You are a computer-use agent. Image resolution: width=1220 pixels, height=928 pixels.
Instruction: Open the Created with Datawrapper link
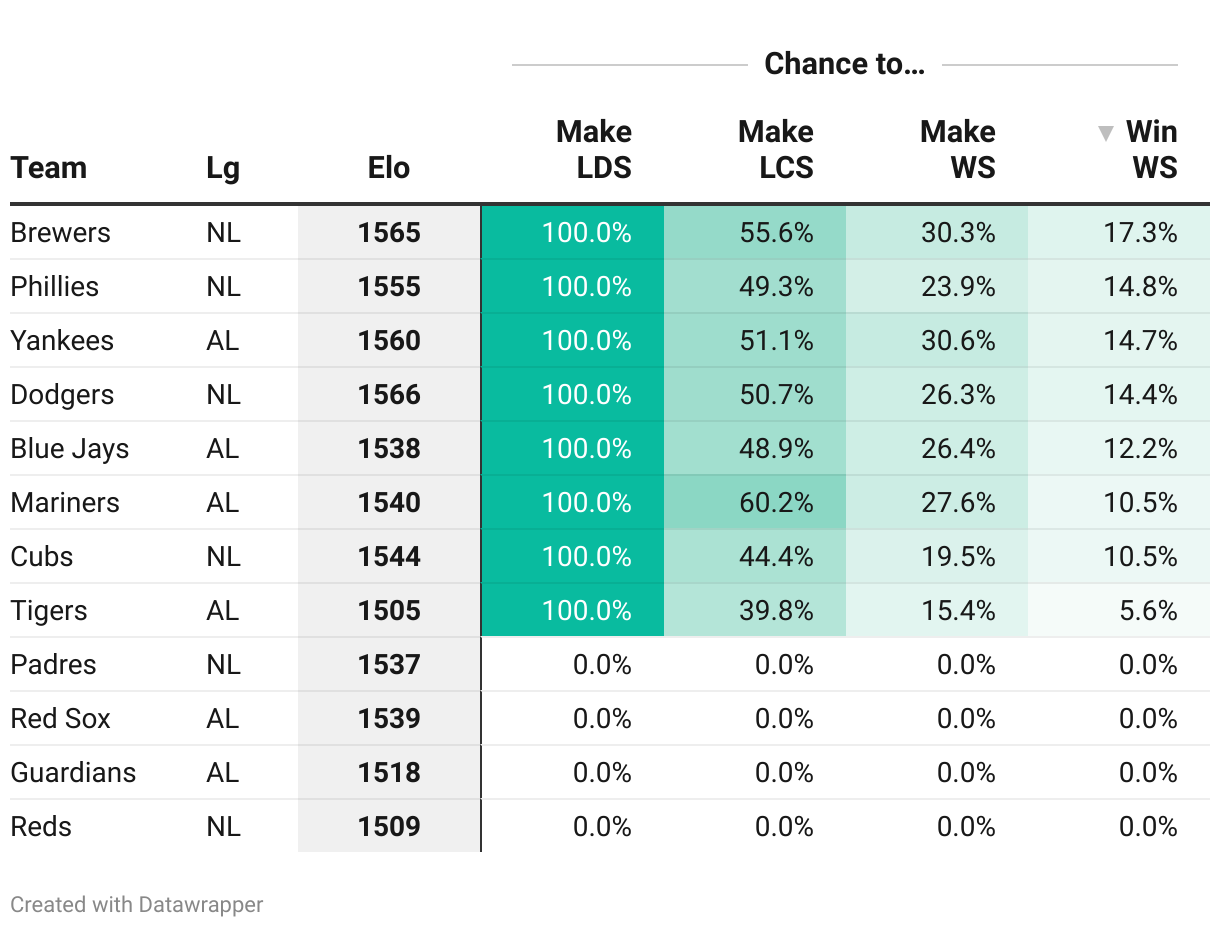(137, 904)
